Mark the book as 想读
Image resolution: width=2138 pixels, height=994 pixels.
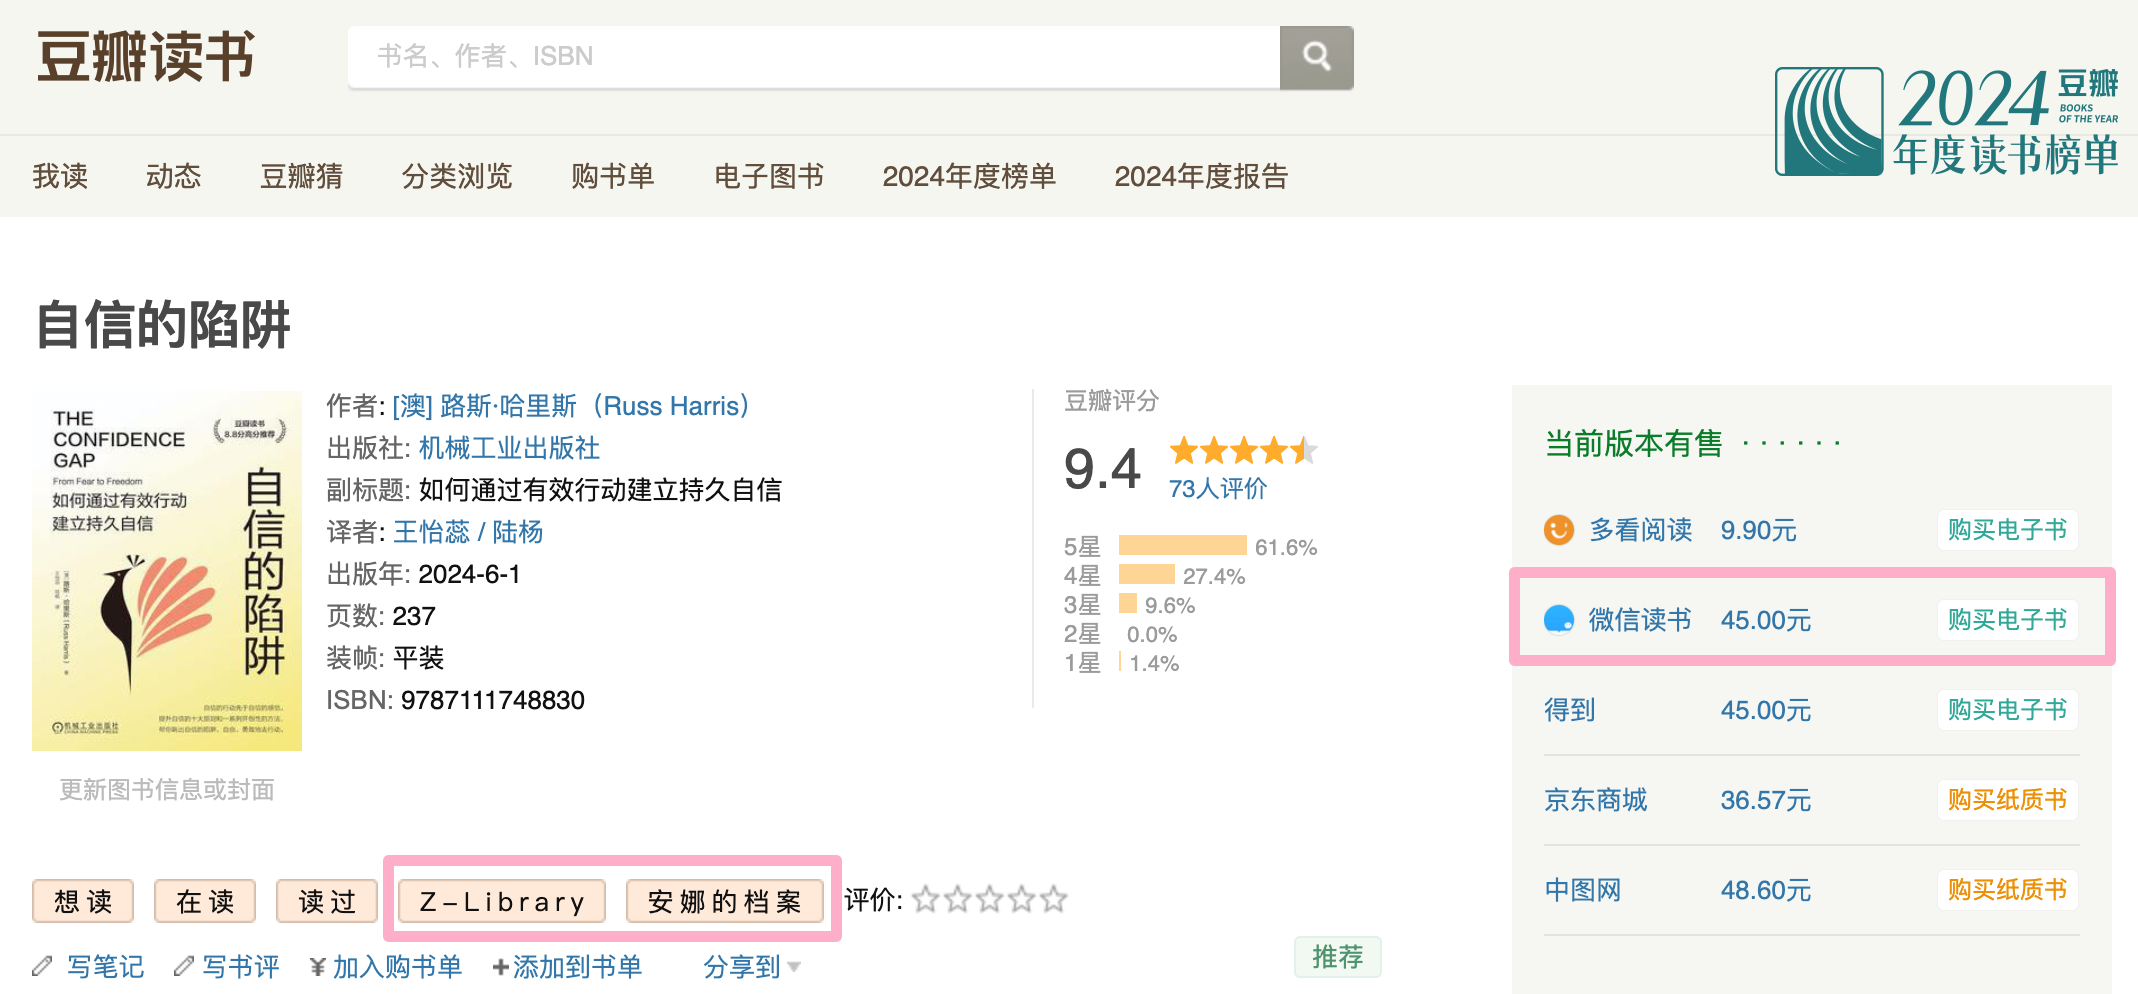click(x=83, y=901)
